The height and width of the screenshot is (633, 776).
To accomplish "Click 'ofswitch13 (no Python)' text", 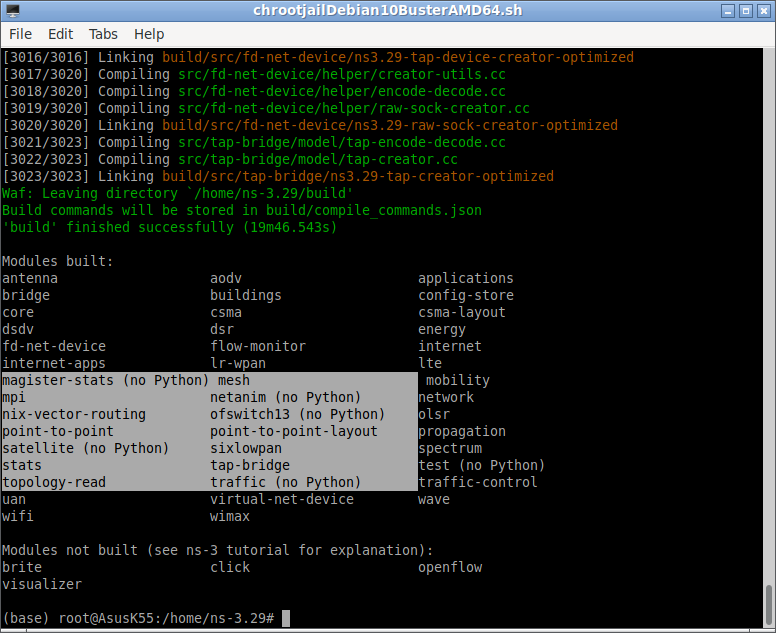I will [297, 415].
